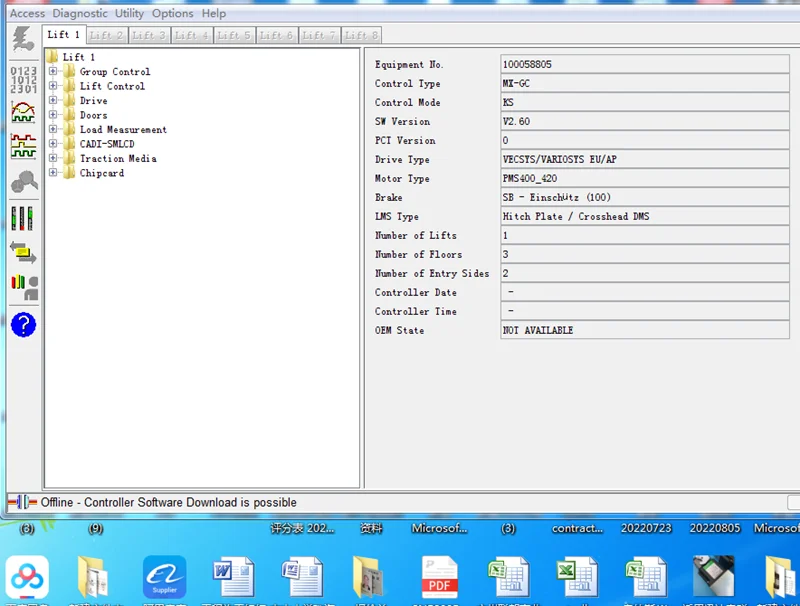
Task: Select the Lift 1 root tree item
Action: (79, 57)
